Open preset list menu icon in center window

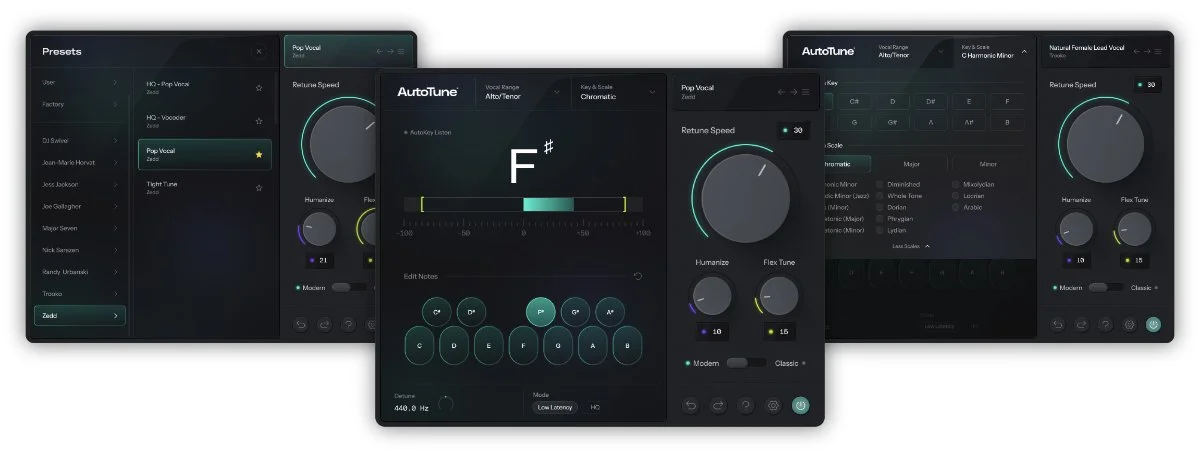point(803,92)
